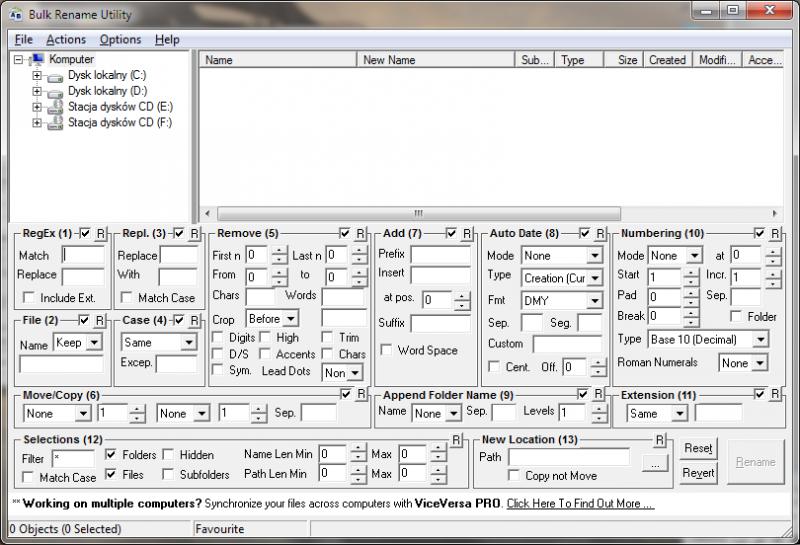Toggle the Subfolders checkbox in Selections
800x545 pixels.
[168, 475]
